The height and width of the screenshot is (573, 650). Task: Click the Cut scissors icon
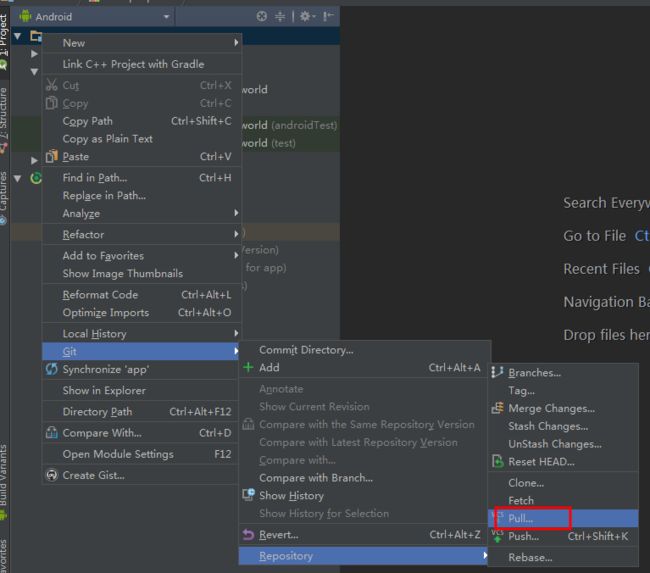pos(51,85)
